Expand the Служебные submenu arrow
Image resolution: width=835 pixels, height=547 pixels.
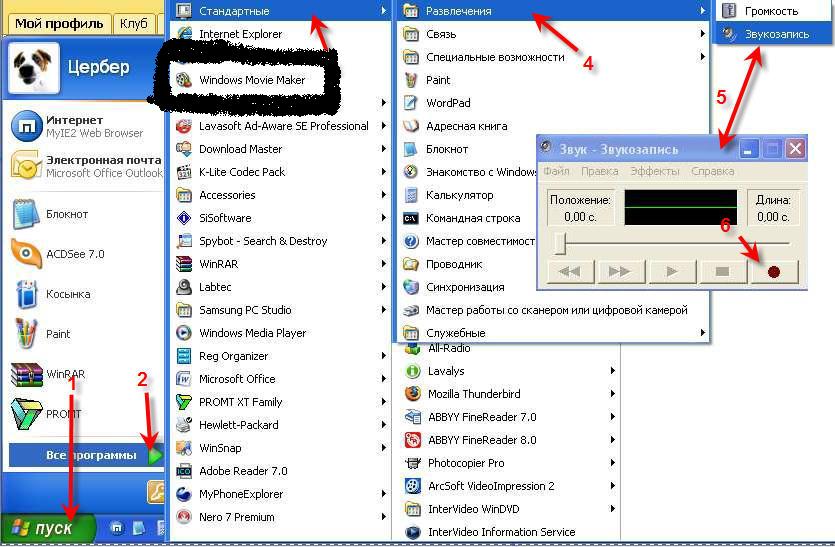(703, 333)
